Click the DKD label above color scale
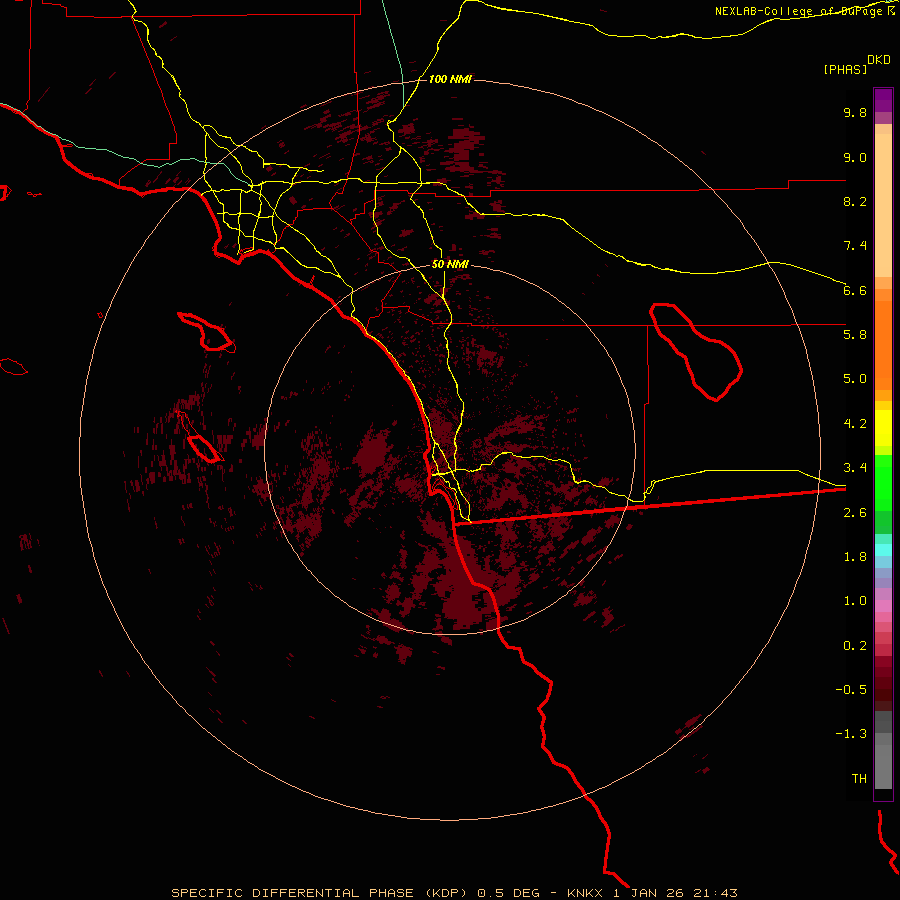 [879, 59]
